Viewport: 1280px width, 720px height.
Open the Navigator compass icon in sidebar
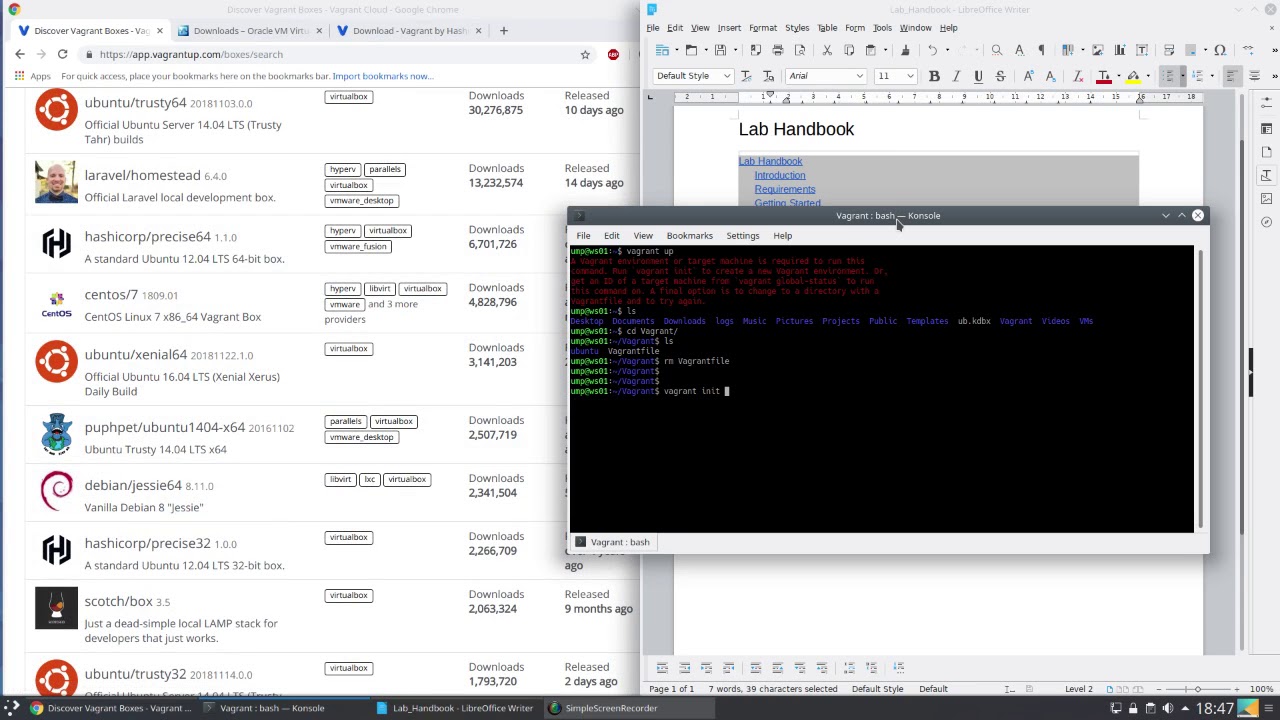click(1266, 222)
